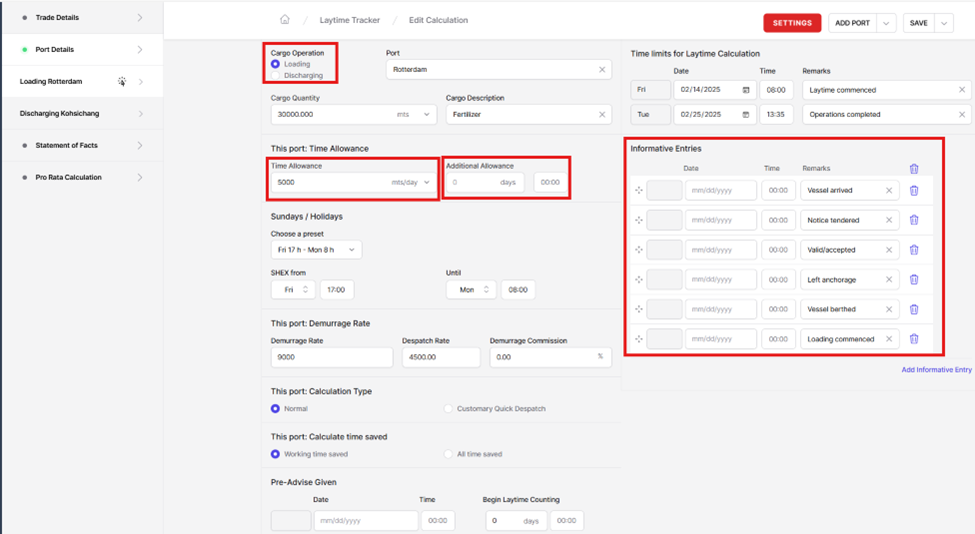Click drag handle of Left anchorage row

tap(639, 280)
